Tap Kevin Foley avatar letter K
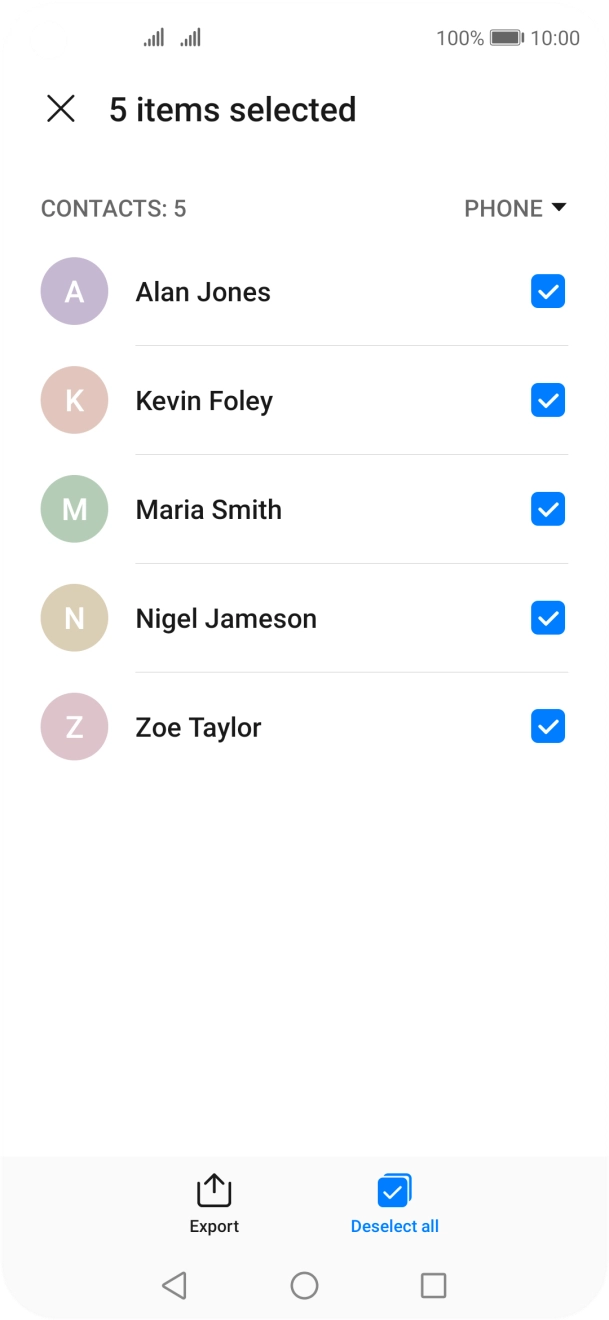 [x=74, y=400]
